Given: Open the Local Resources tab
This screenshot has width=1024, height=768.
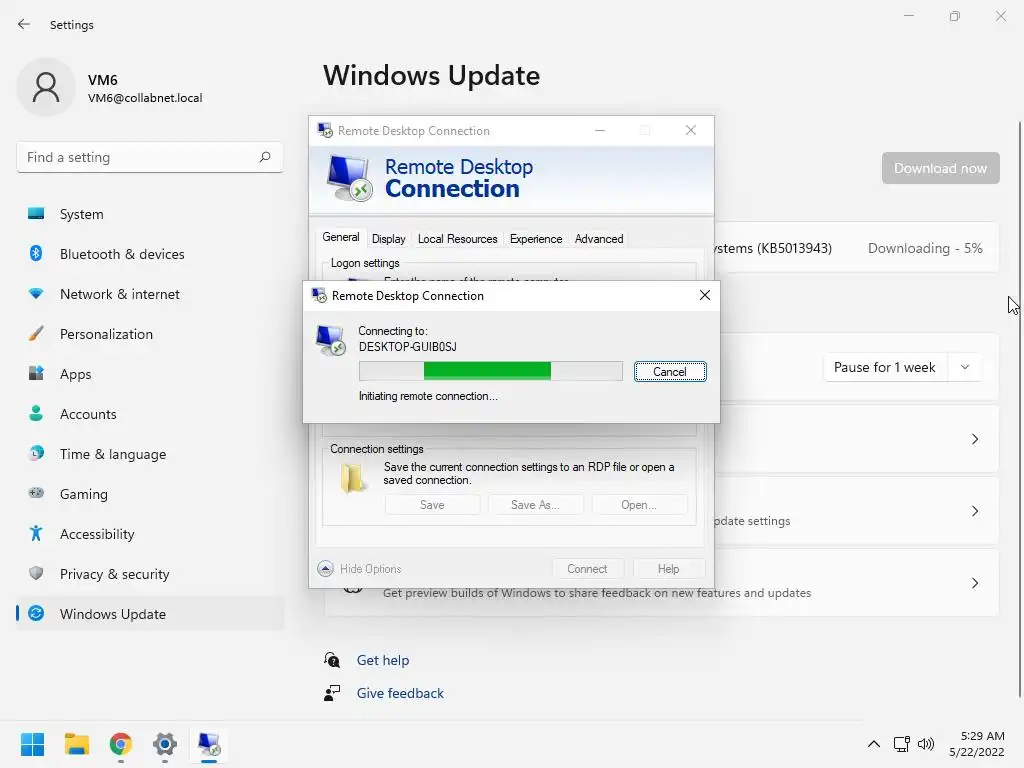Looking at the screenshot, I should tap(457, 239).
